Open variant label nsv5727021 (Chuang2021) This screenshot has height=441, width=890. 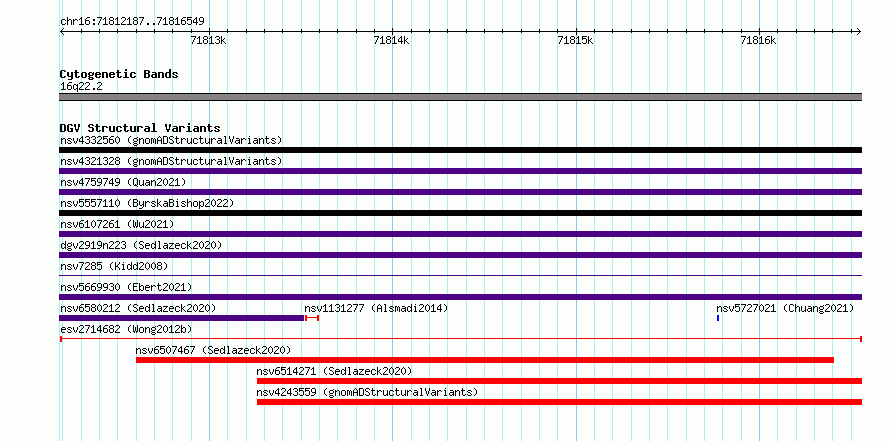(785, 308)
